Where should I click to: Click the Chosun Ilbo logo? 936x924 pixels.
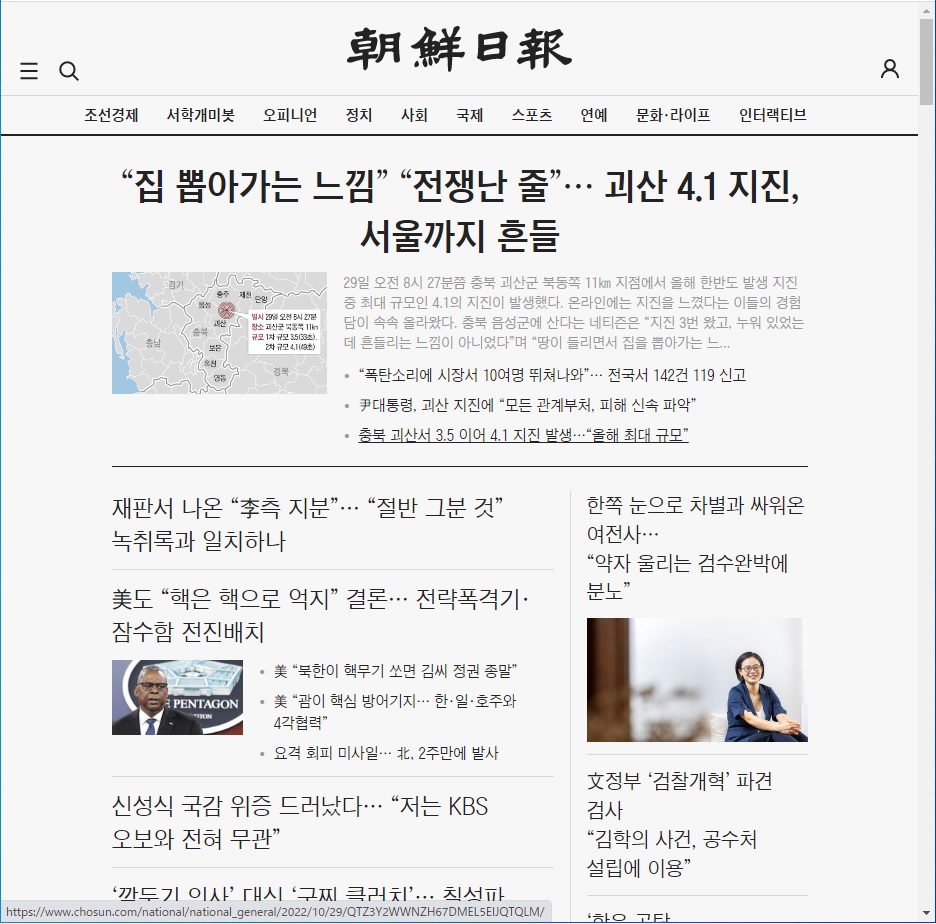tap(459, 49)
